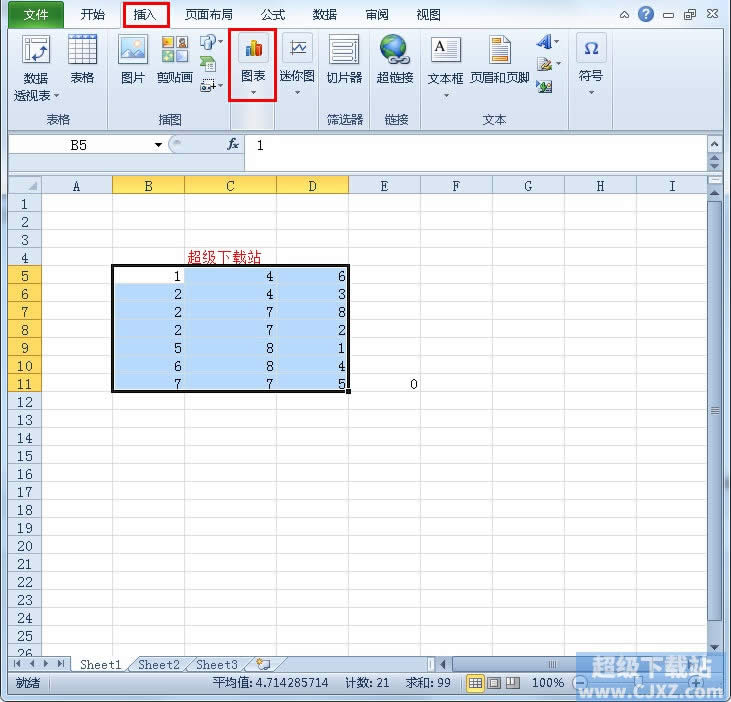Zoom out with the minus button
Viewport: 731px width, 702px height.
[581, 683]
